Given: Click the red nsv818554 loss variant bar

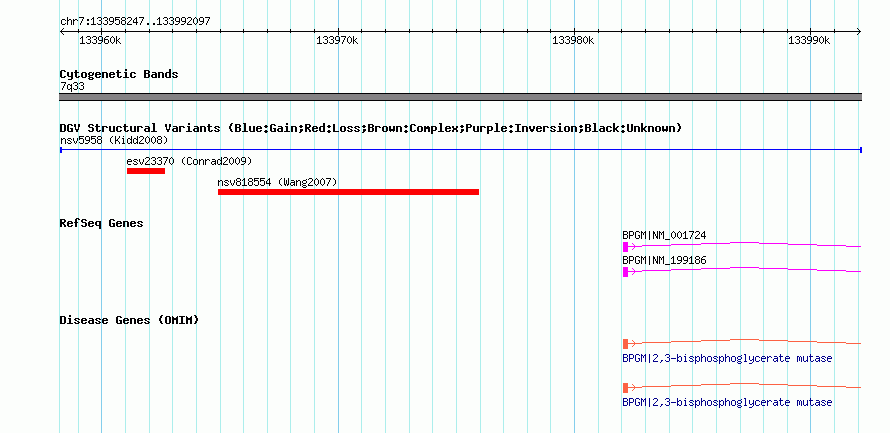Looking at the screenshot, I should [349, 192].
